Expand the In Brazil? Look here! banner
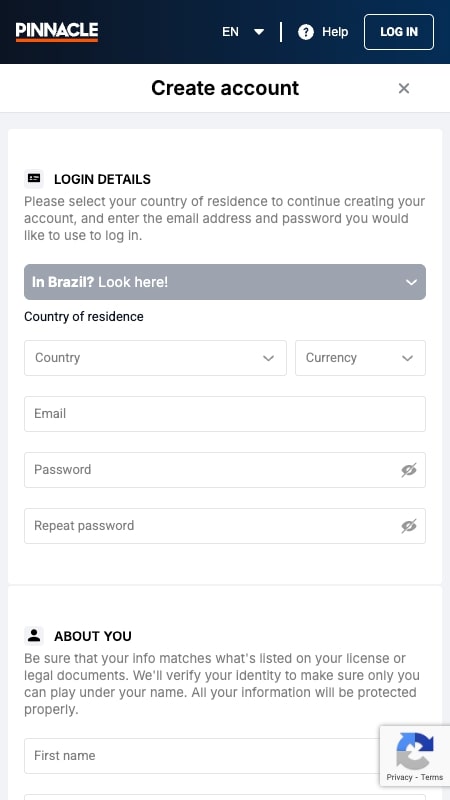The image size is (450, 800). tap(225, 282)
